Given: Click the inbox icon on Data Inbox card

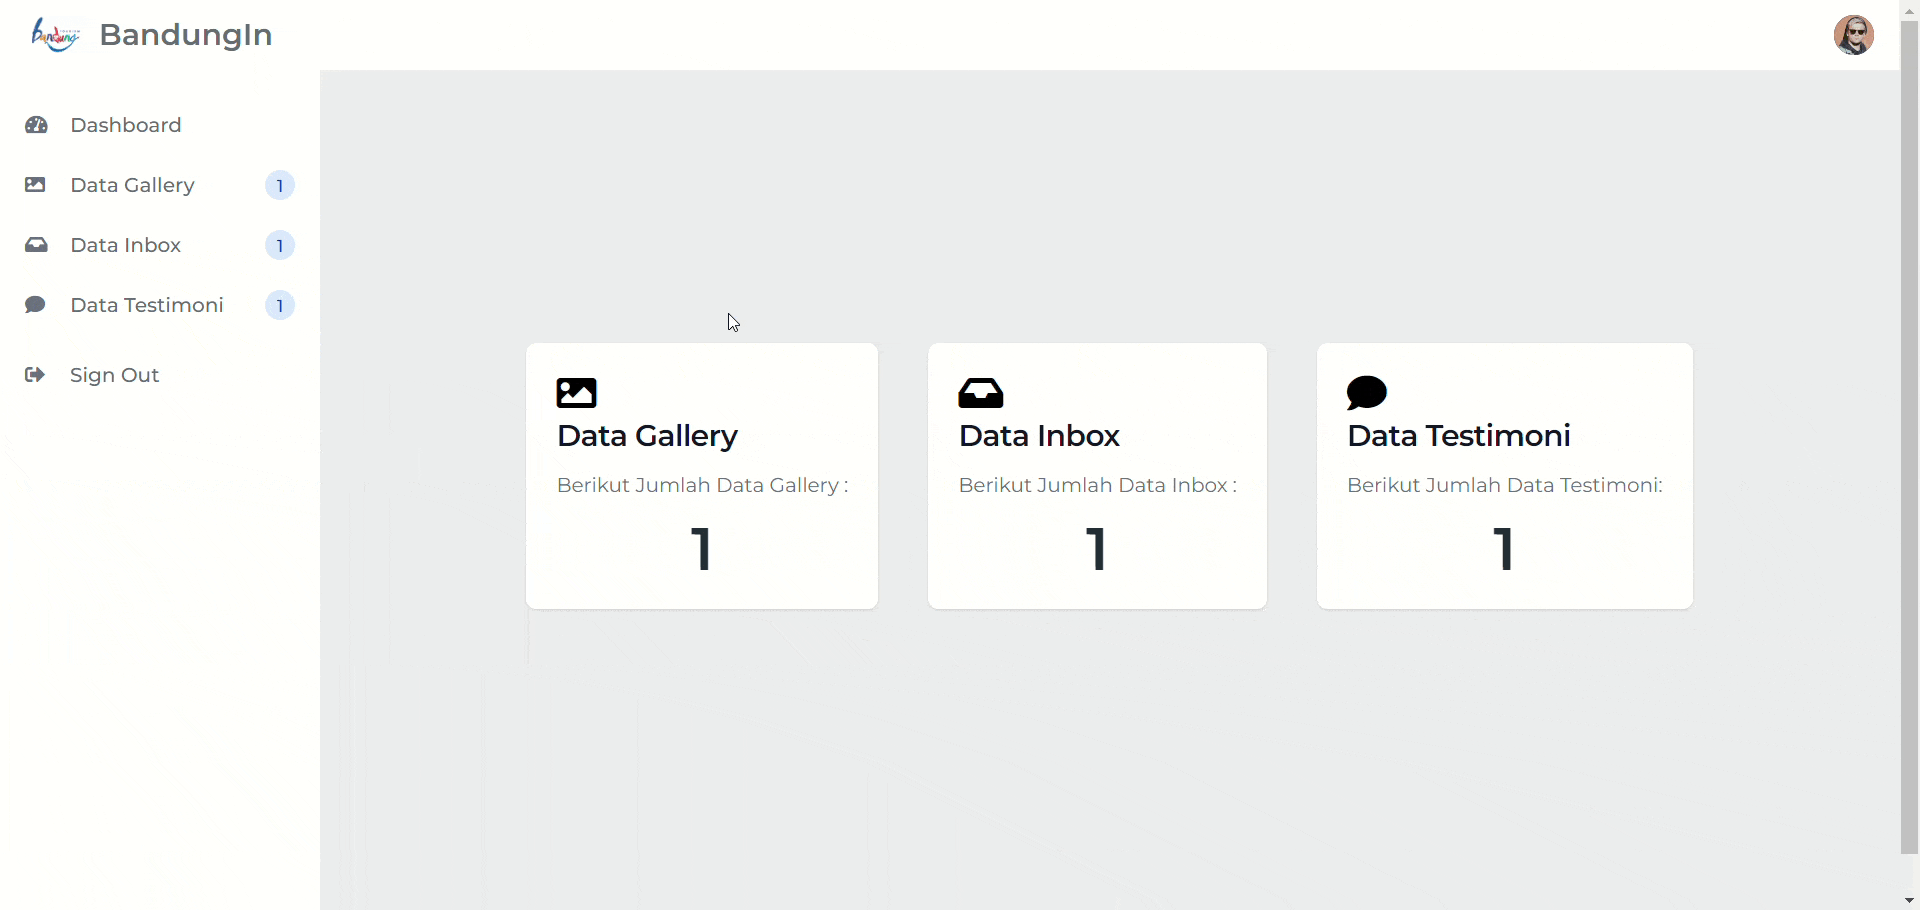Looking at the screenshot, I should (981, 393).
